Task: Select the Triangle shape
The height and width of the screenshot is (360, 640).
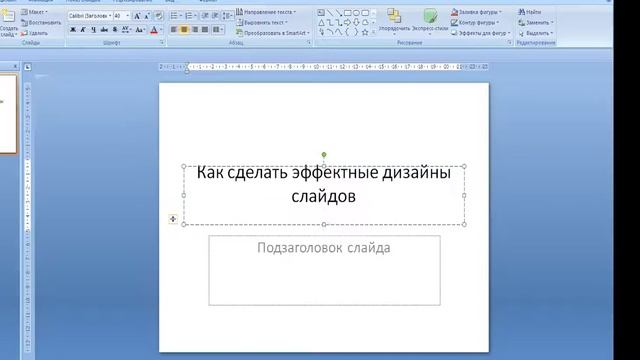Action: [321, 23]
